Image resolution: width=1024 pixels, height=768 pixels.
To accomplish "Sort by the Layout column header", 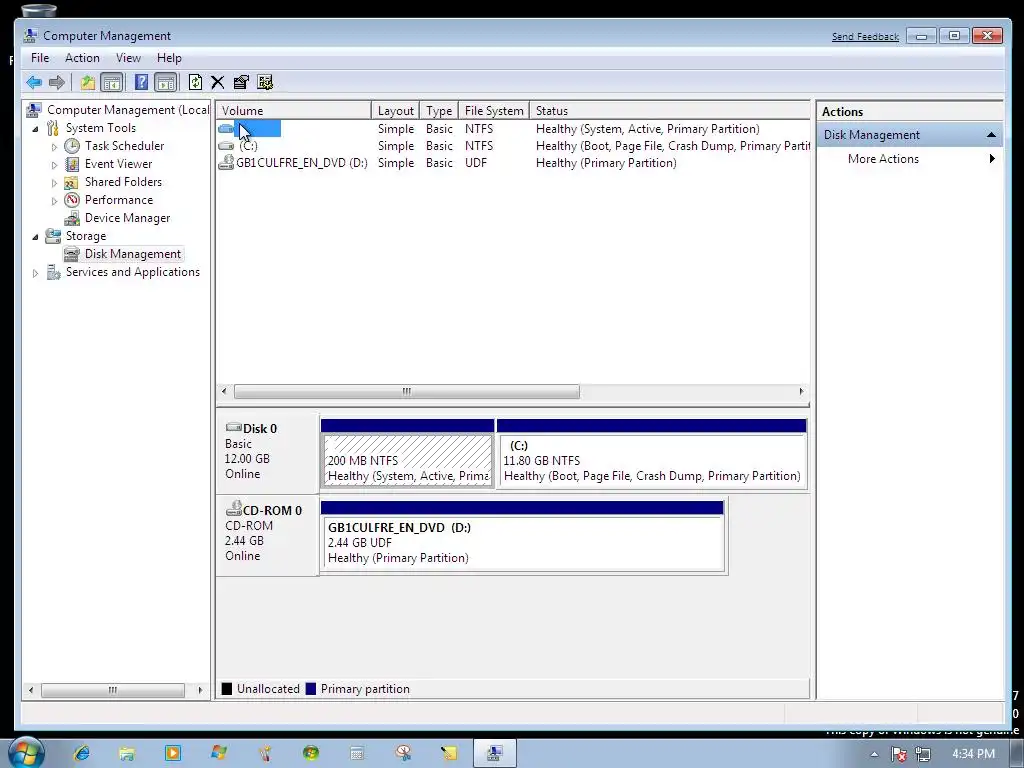I will 395,110.
